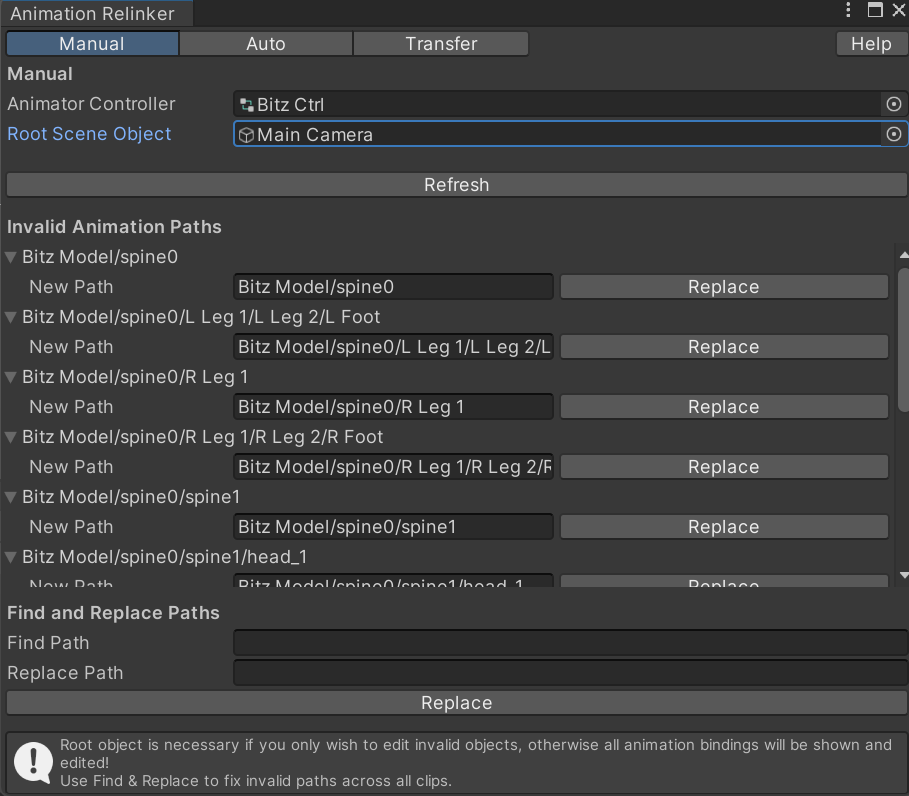
Task: Collapse the Bitz Model/spine0 foldout
Action: pos(10,257)
